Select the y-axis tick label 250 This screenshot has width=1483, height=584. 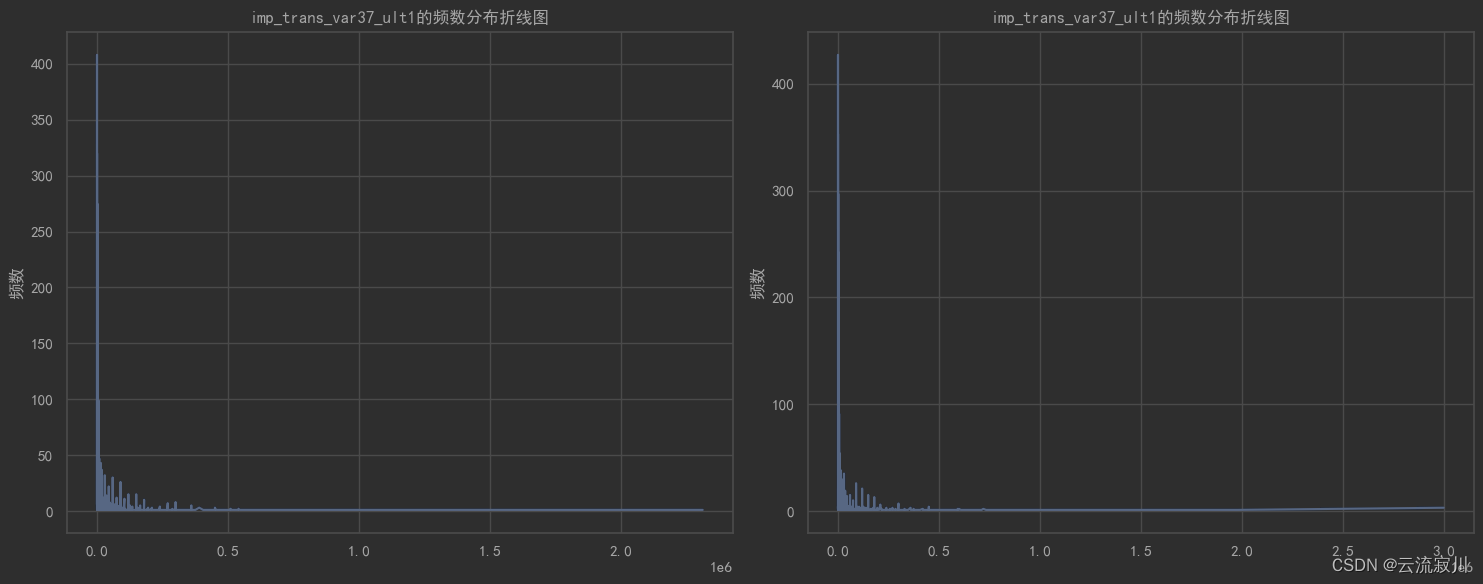[41, 233]
